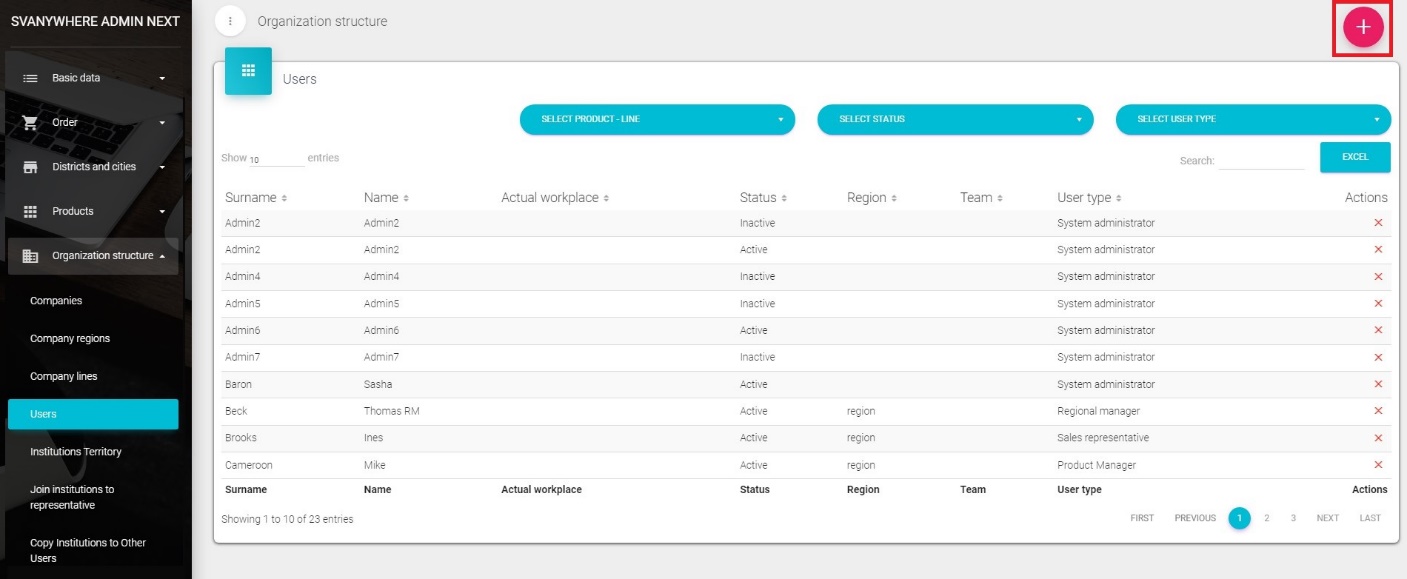
Task: Click delete icon for Brooks Ines
Action: pos(1378,438)
